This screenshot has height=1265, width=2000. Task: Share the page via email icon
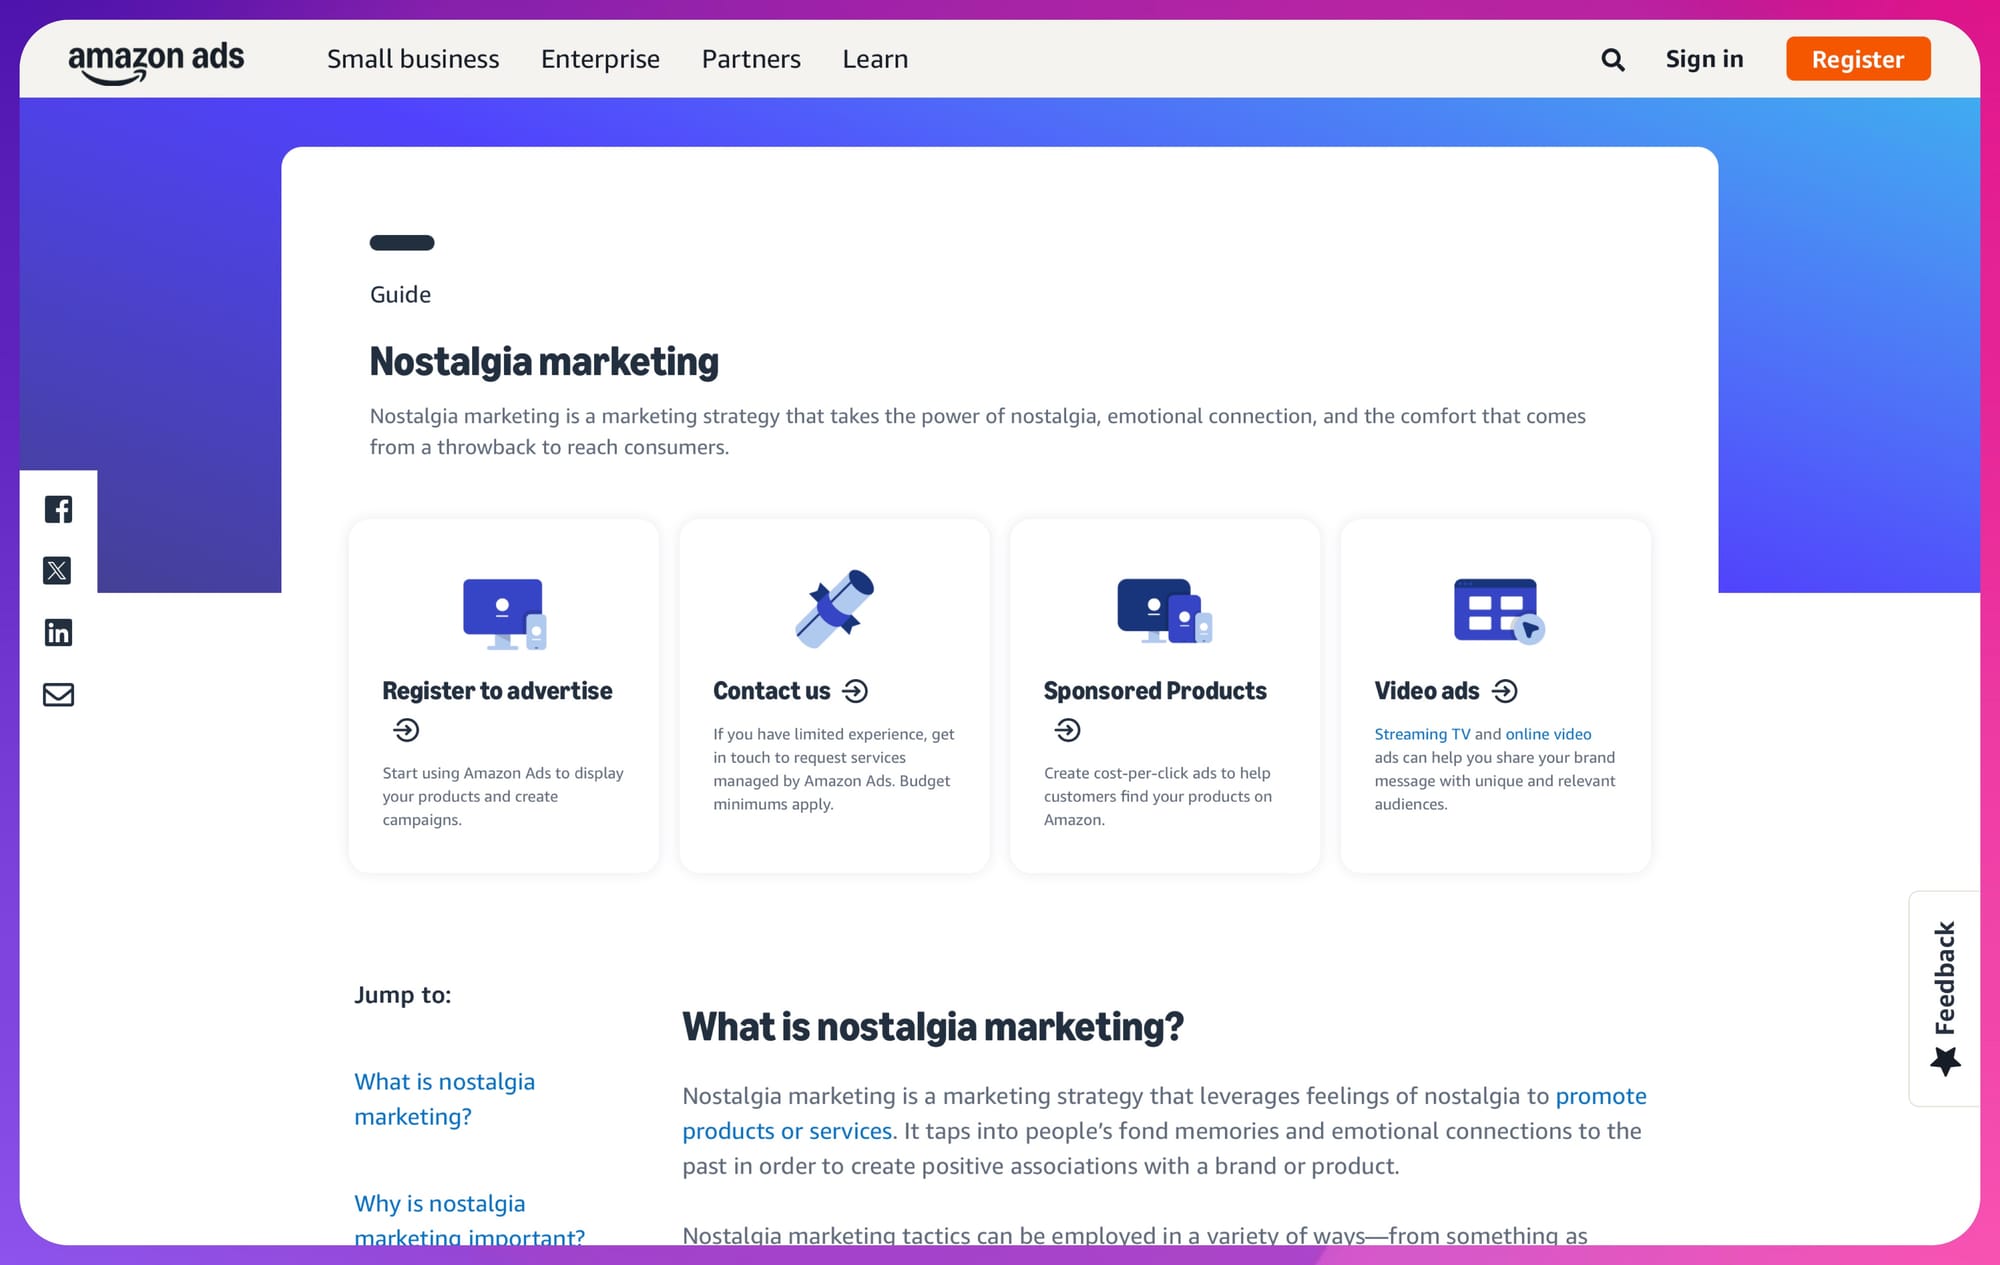tap(58, 694)
